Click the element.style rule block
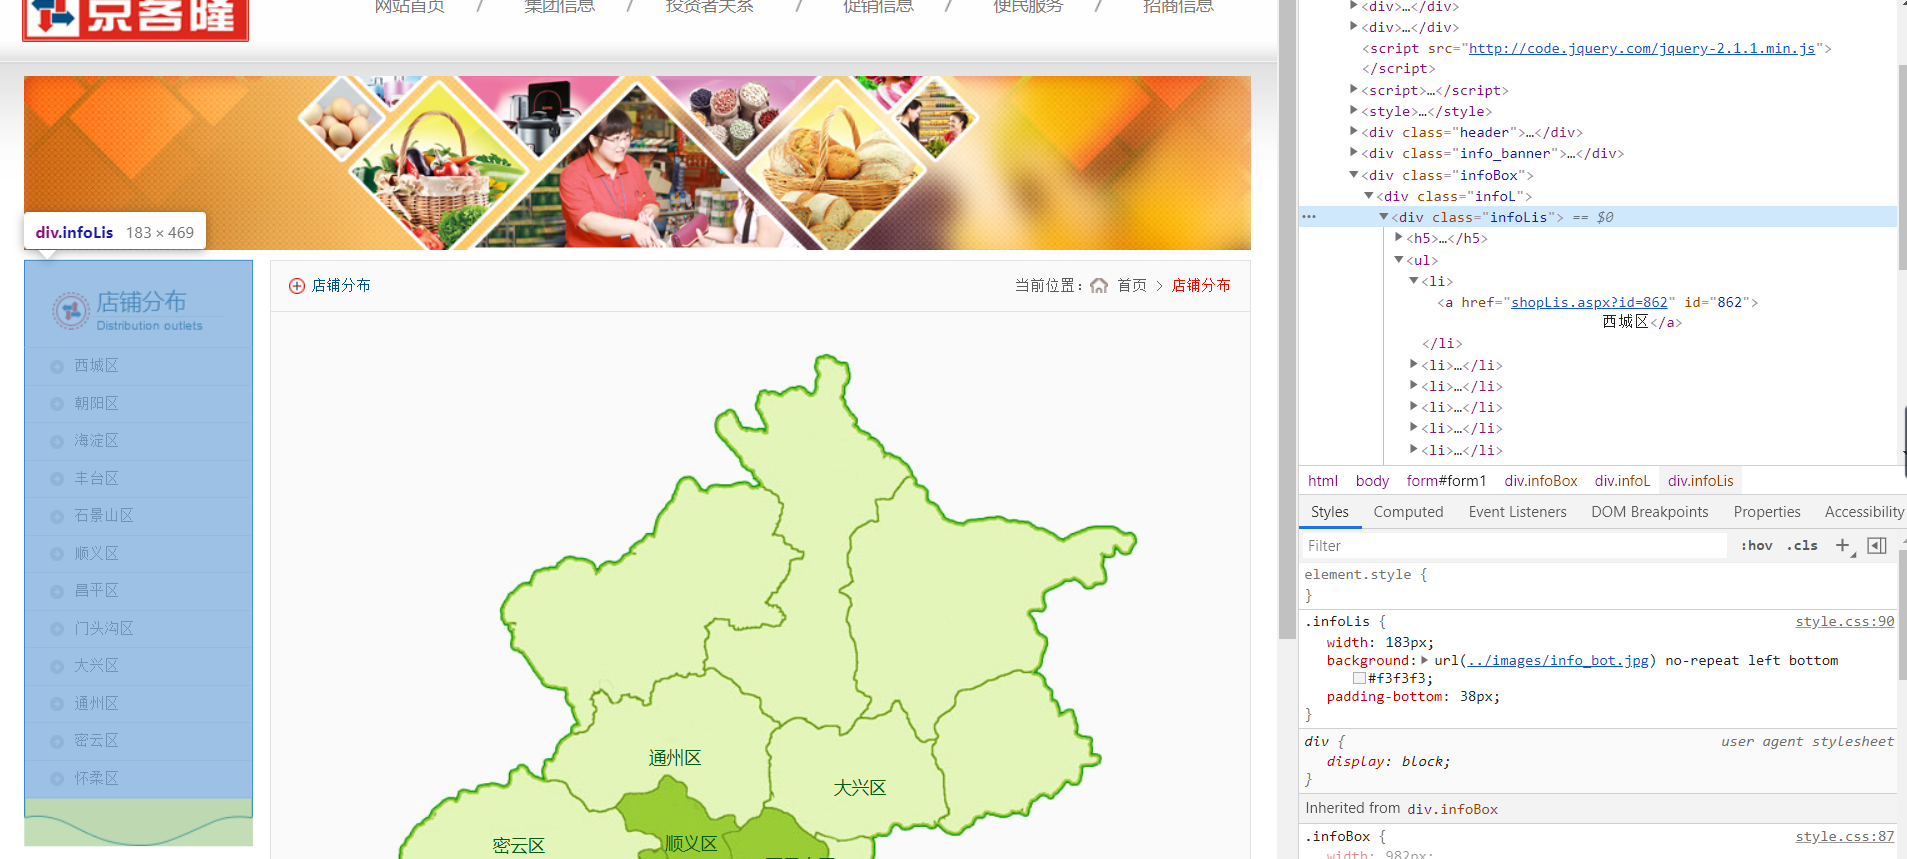This screenshot has width=1907, height=859. [1598, 585]
